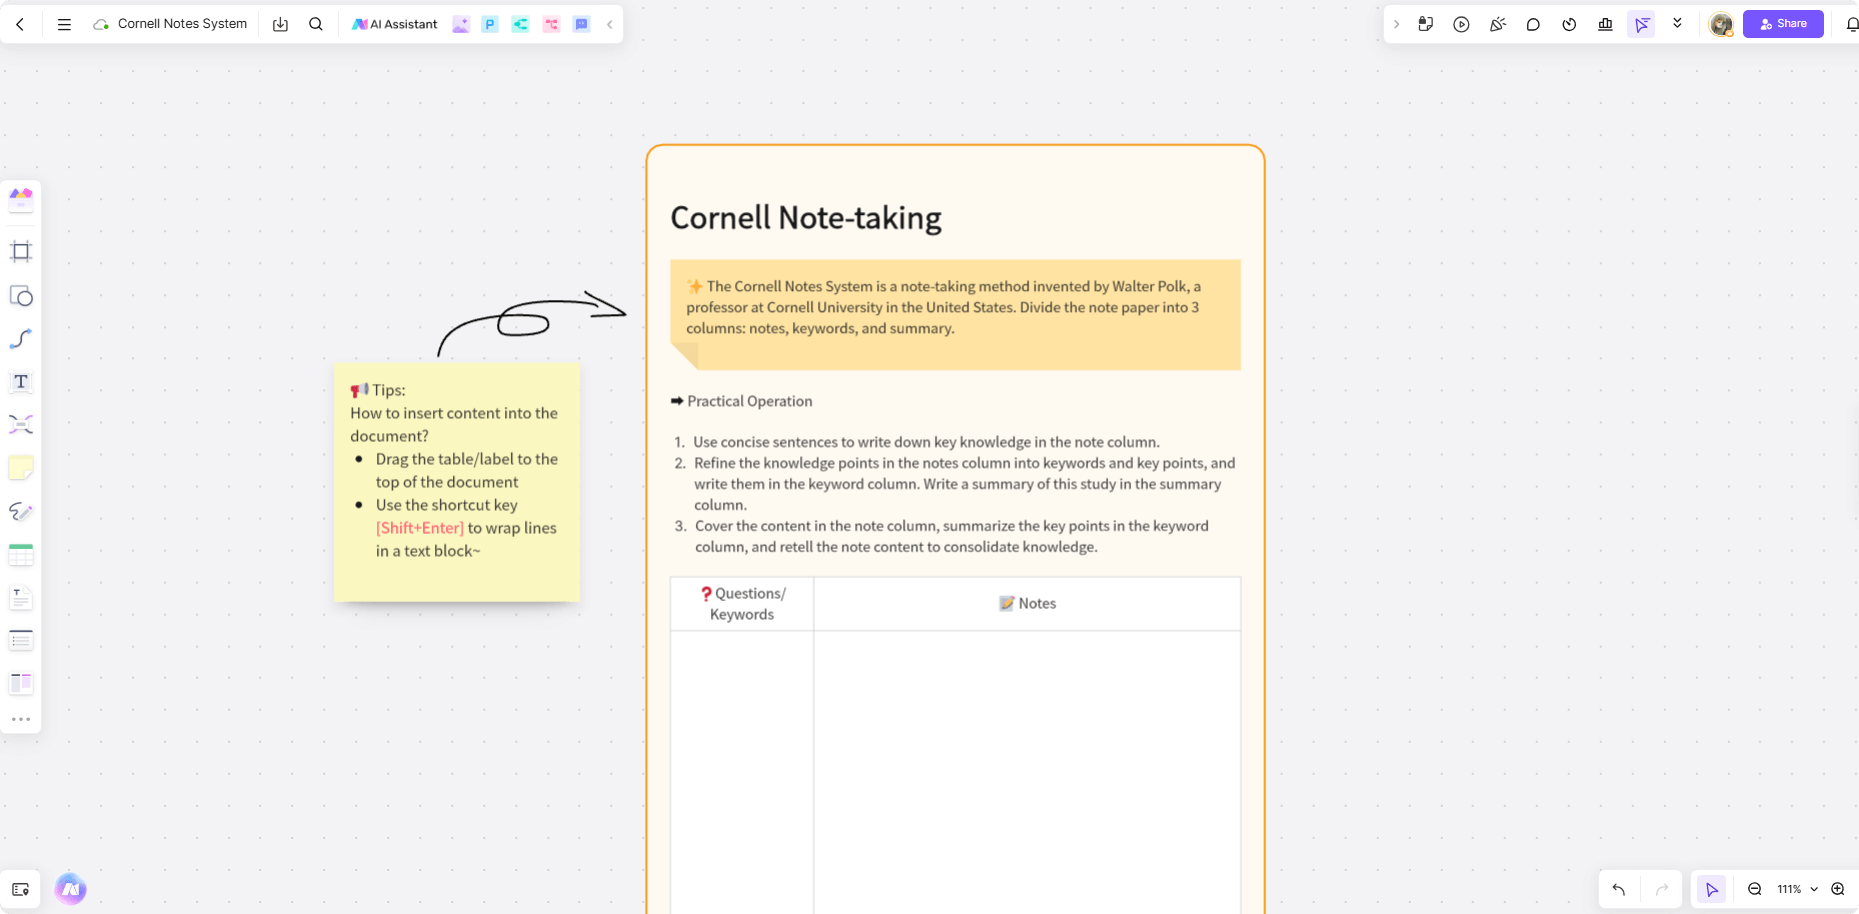Viewport: 1859px width, 914px height.
Task: Select the Text tool
Action: coord(21,382)
